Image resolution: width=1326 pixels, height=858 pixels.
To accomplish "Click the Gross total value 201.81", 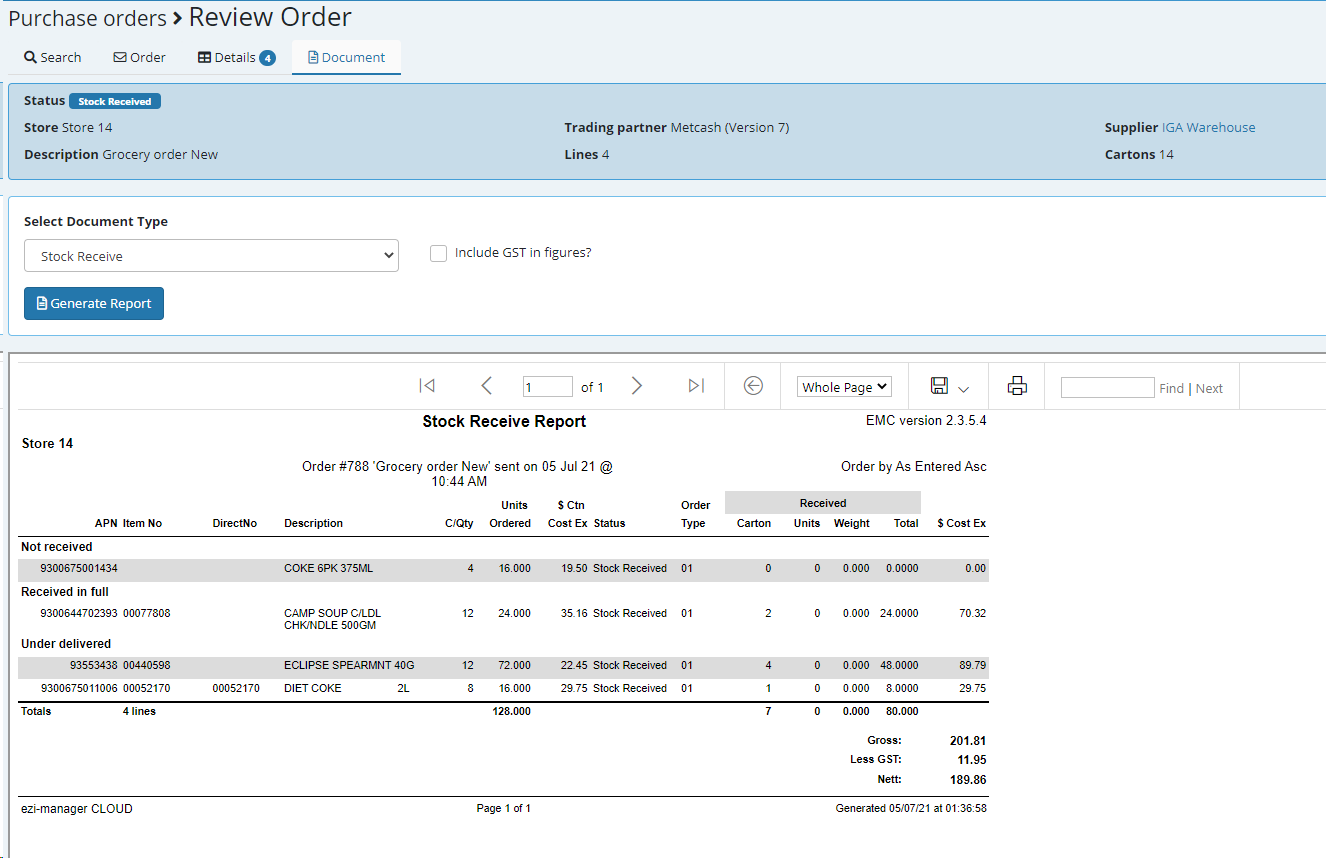I will (967, 741).
